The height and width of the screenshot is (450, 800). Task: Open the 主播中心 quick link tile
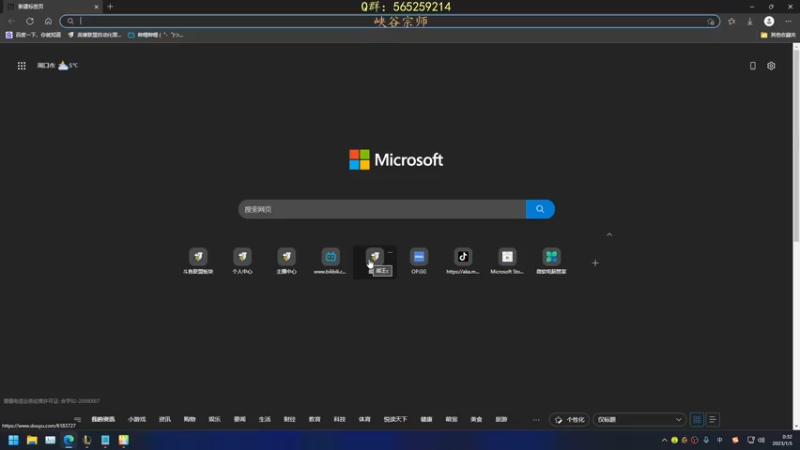[286, 261]
